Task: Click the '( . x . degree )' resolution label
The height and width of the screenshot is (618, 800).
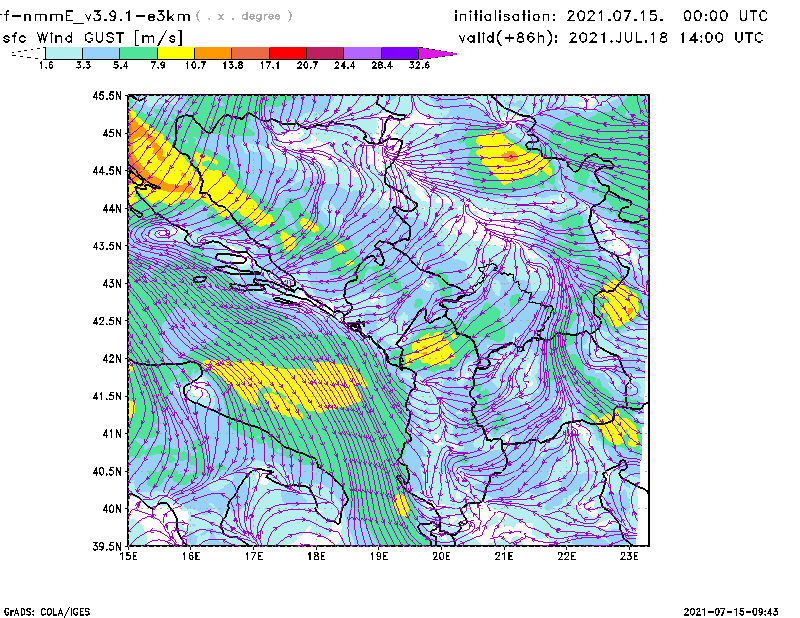Action: click(244, 16)
